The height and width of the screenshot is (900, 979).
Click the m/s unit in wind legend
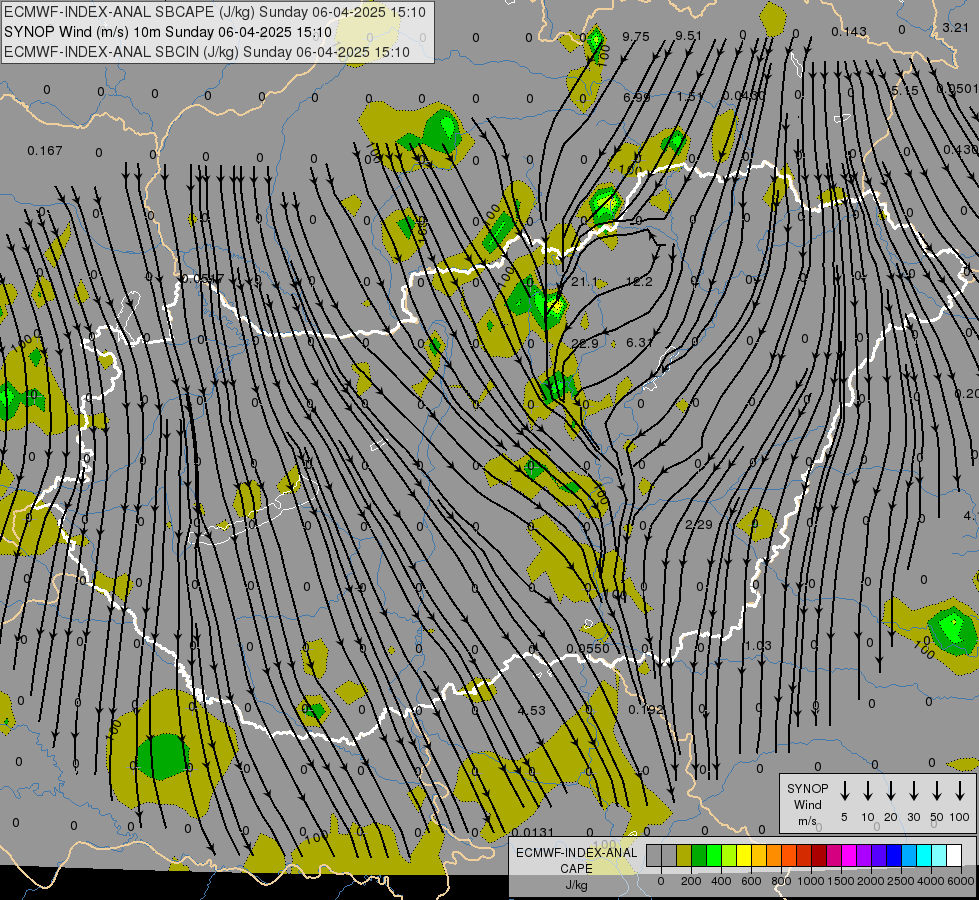[x=807, y=821]
